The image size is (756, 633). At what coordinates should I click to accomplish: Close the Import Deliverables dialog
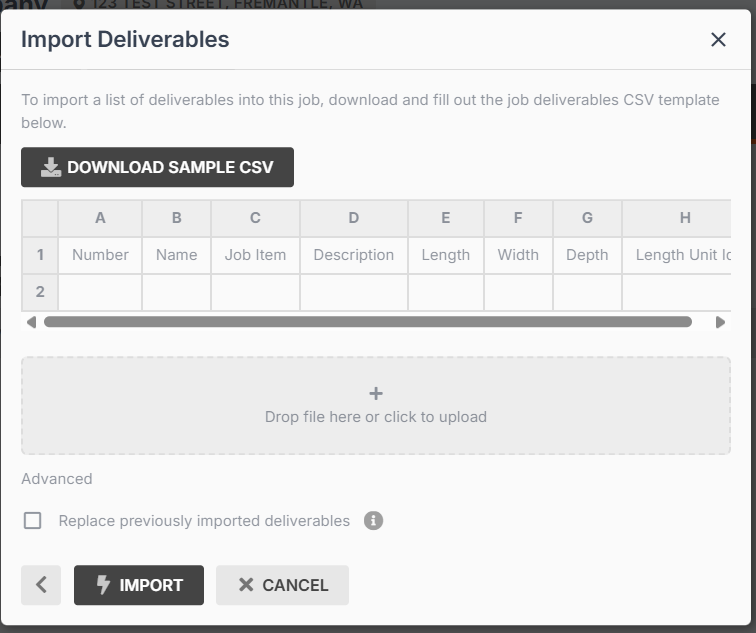[718, 40]
